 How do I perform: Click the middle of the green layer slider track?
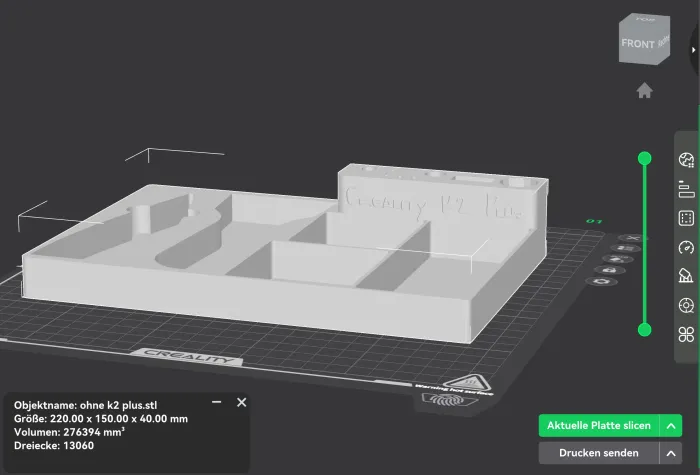pyautogui.click(x=644, y=244)
